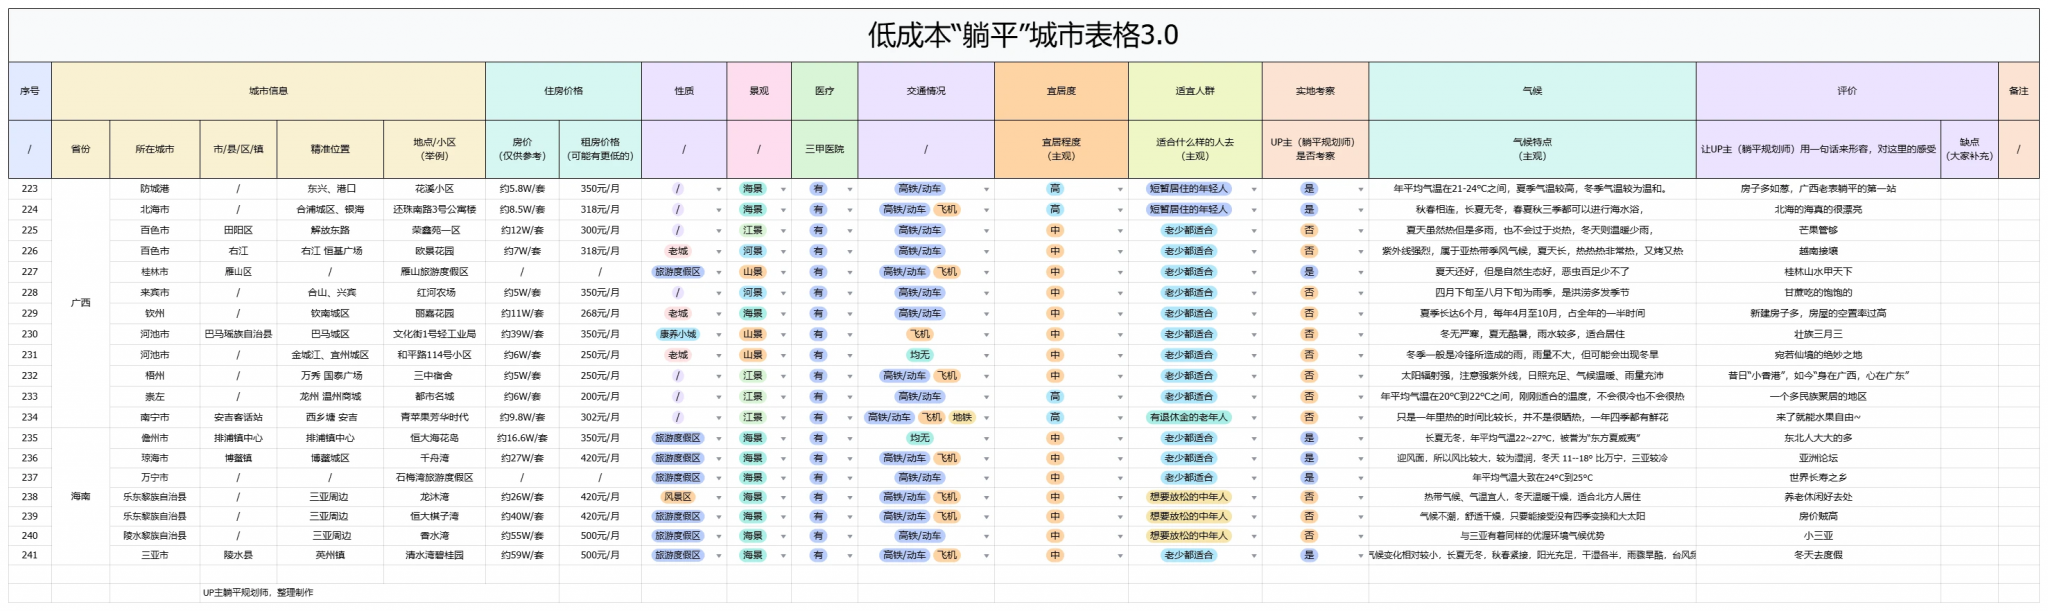Open the 宜居程度 dropdown arrow in row 241

[1120, 556]
